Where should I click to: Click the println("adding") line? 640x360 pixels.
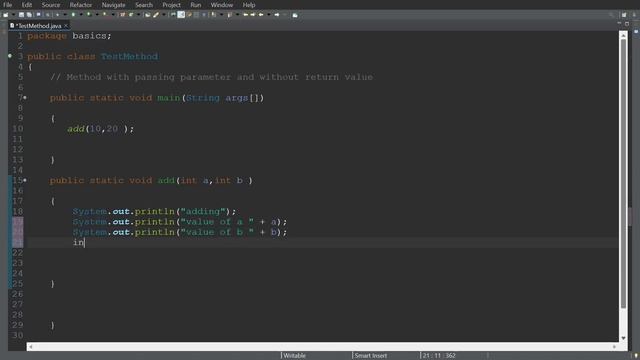[x=154, y=211]
